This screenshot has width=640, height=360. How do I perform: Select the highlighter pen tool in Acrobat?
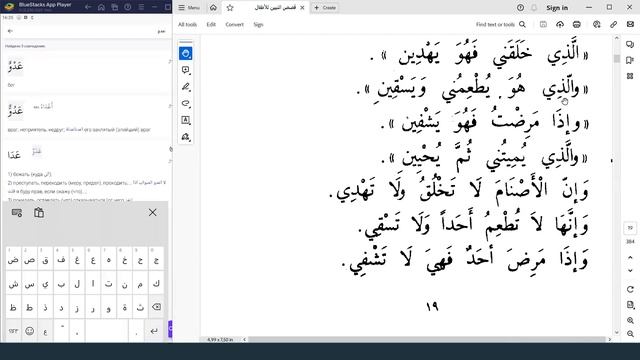pos(186,87)
